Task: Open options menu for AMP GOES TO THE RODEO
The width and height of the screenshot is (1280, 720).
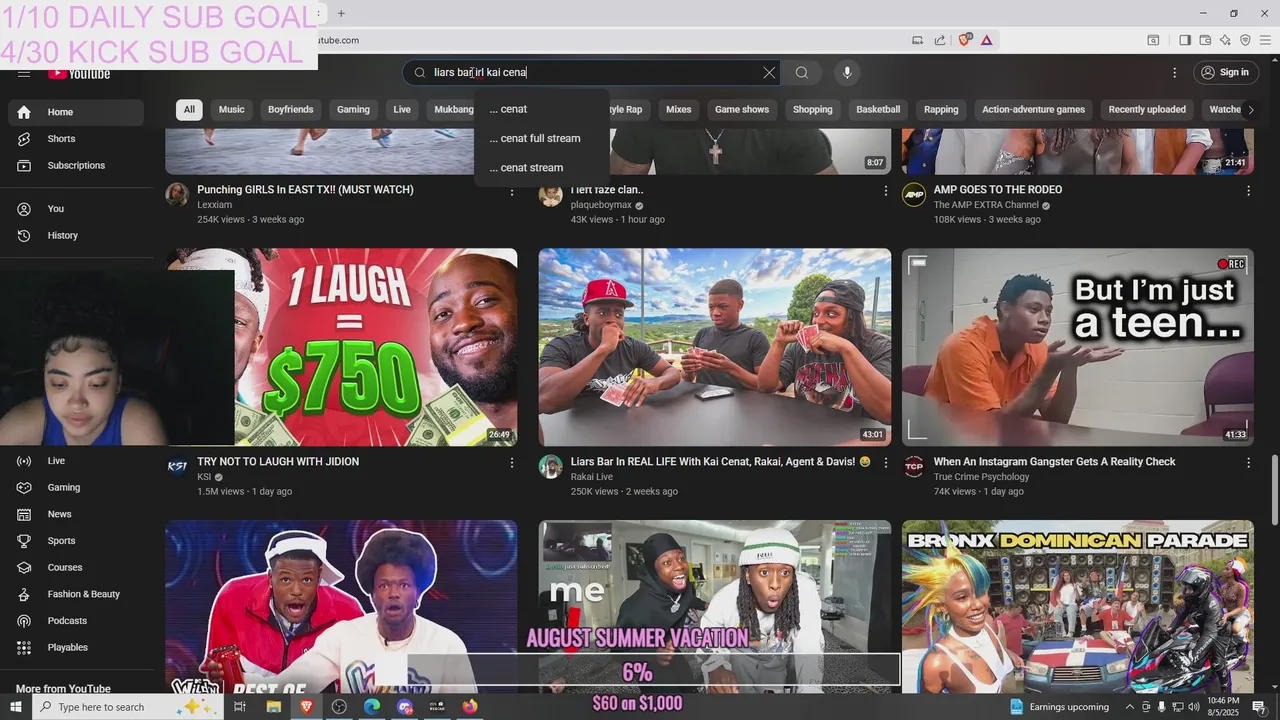Action: click(1248, 190)
